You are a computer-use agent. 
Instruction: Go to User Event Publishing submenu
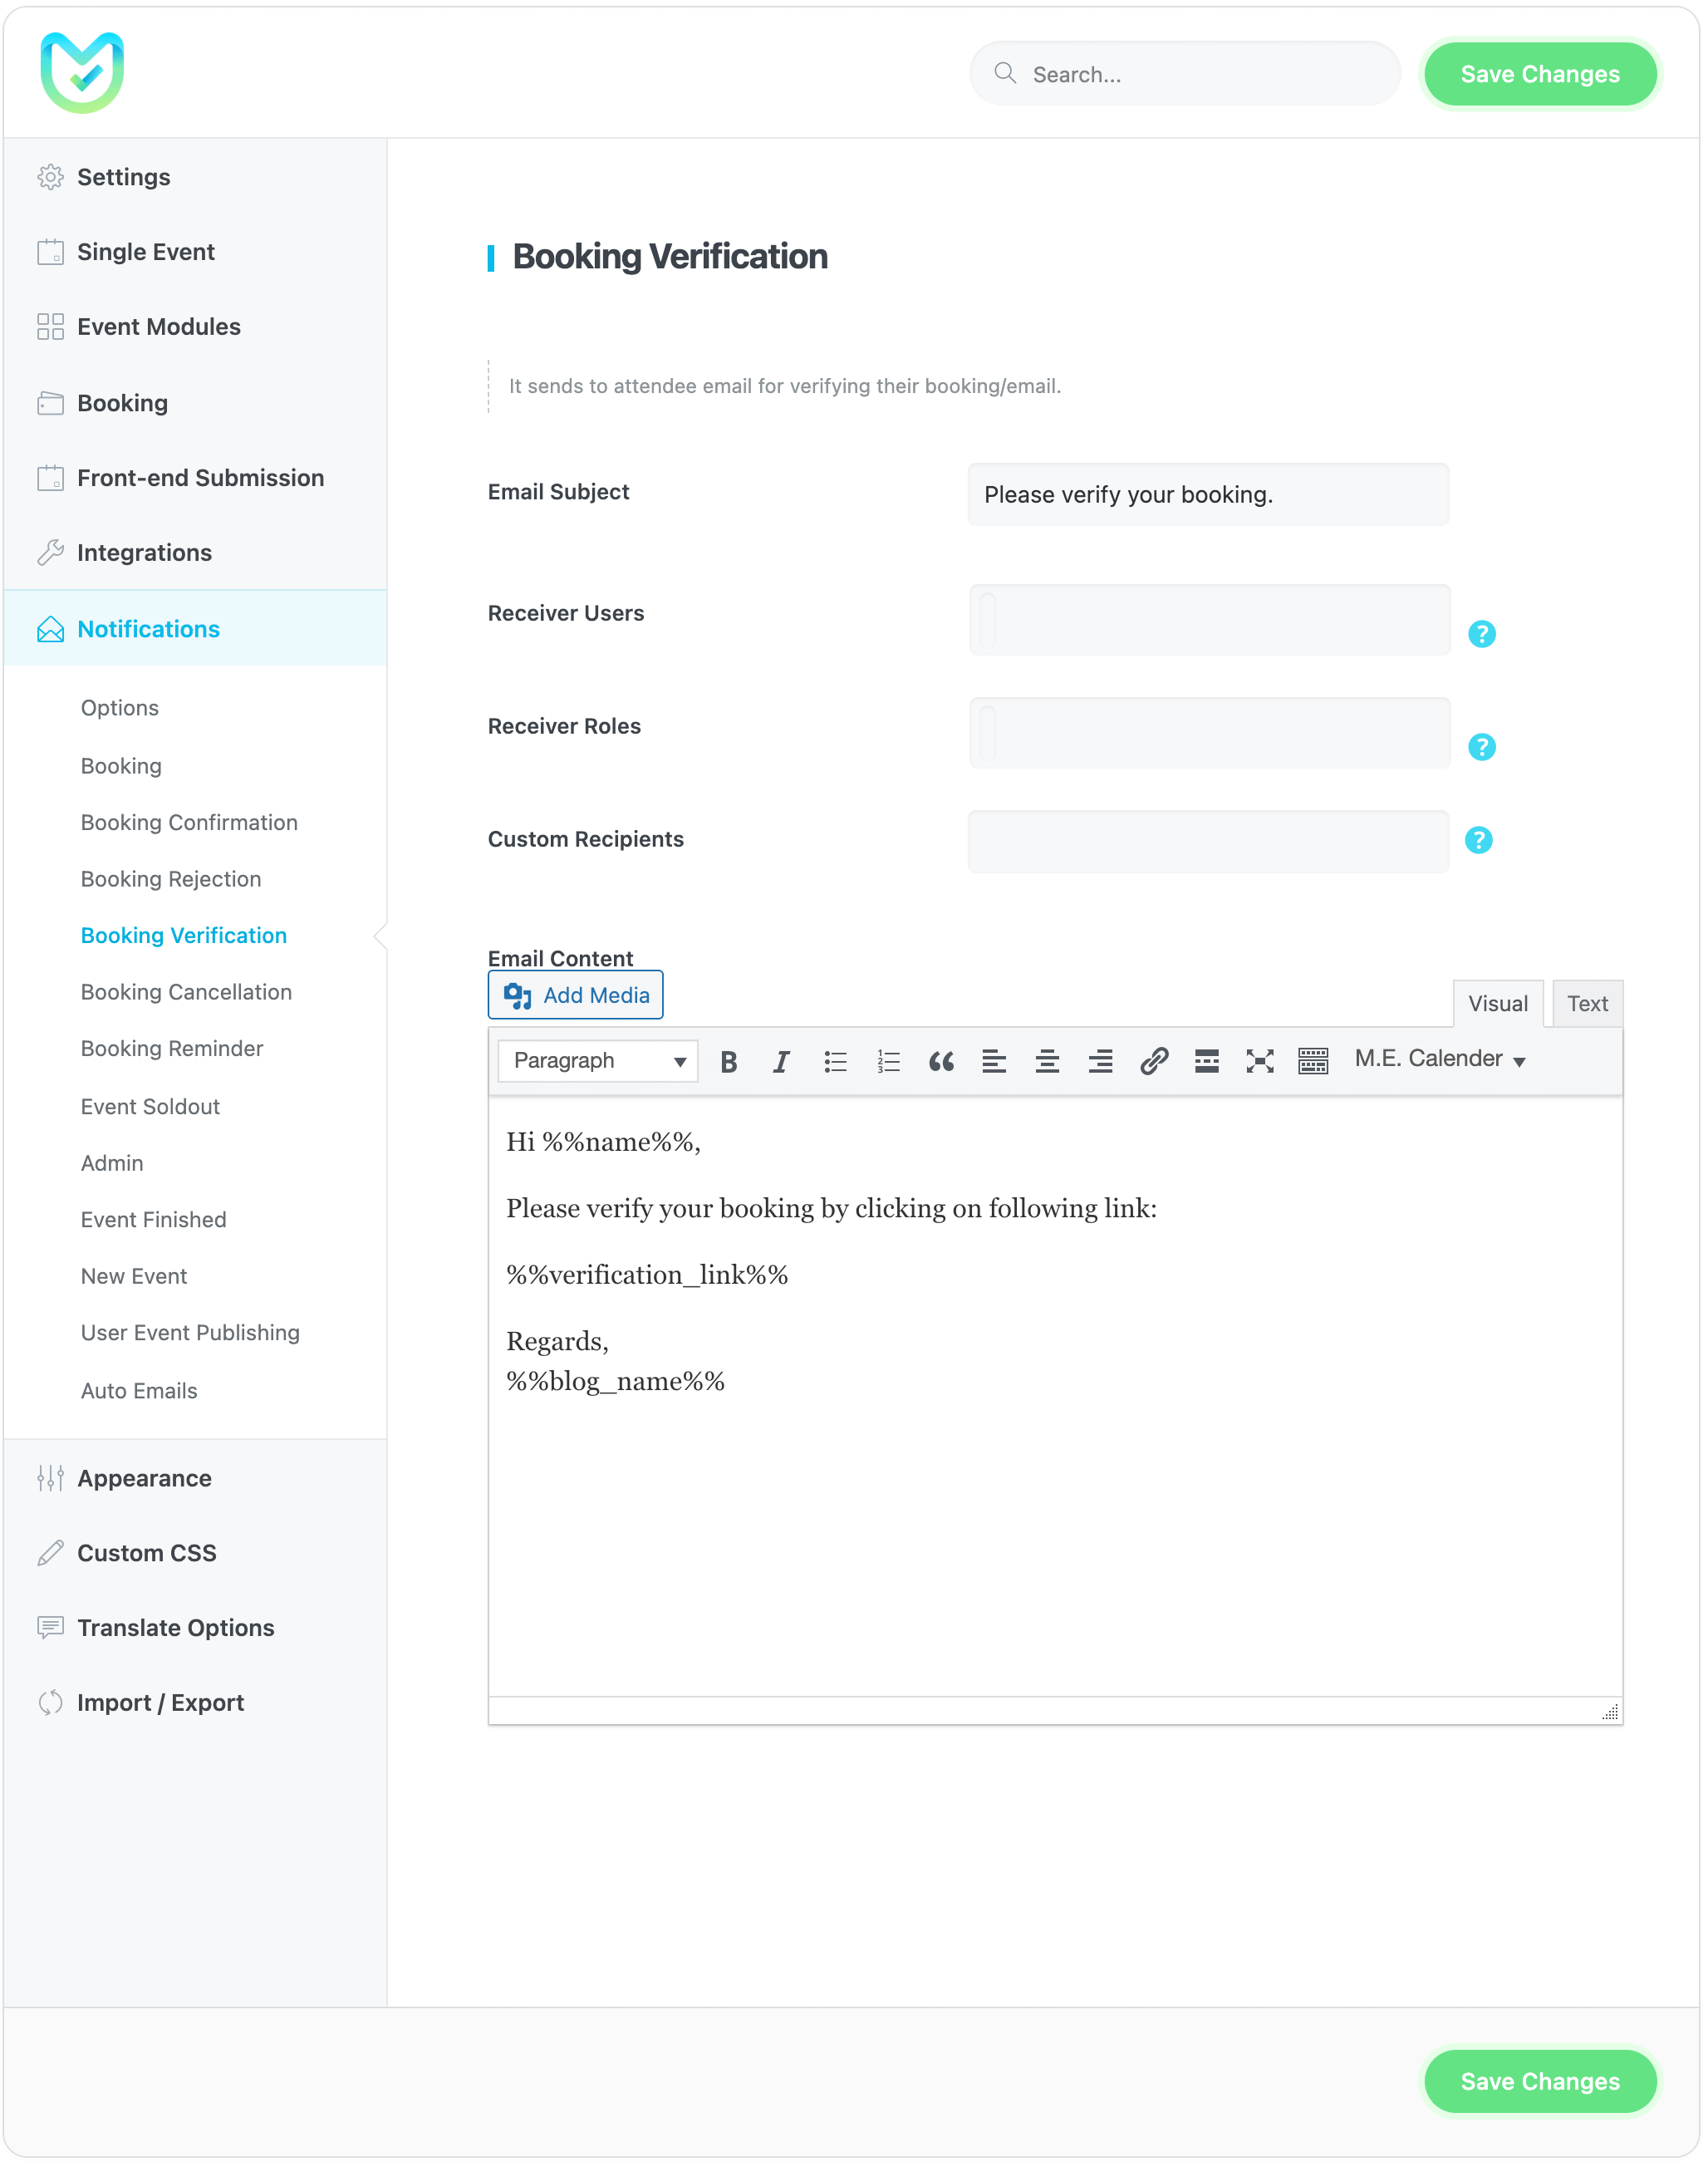pyautogui.click(x=190, y=1333)
